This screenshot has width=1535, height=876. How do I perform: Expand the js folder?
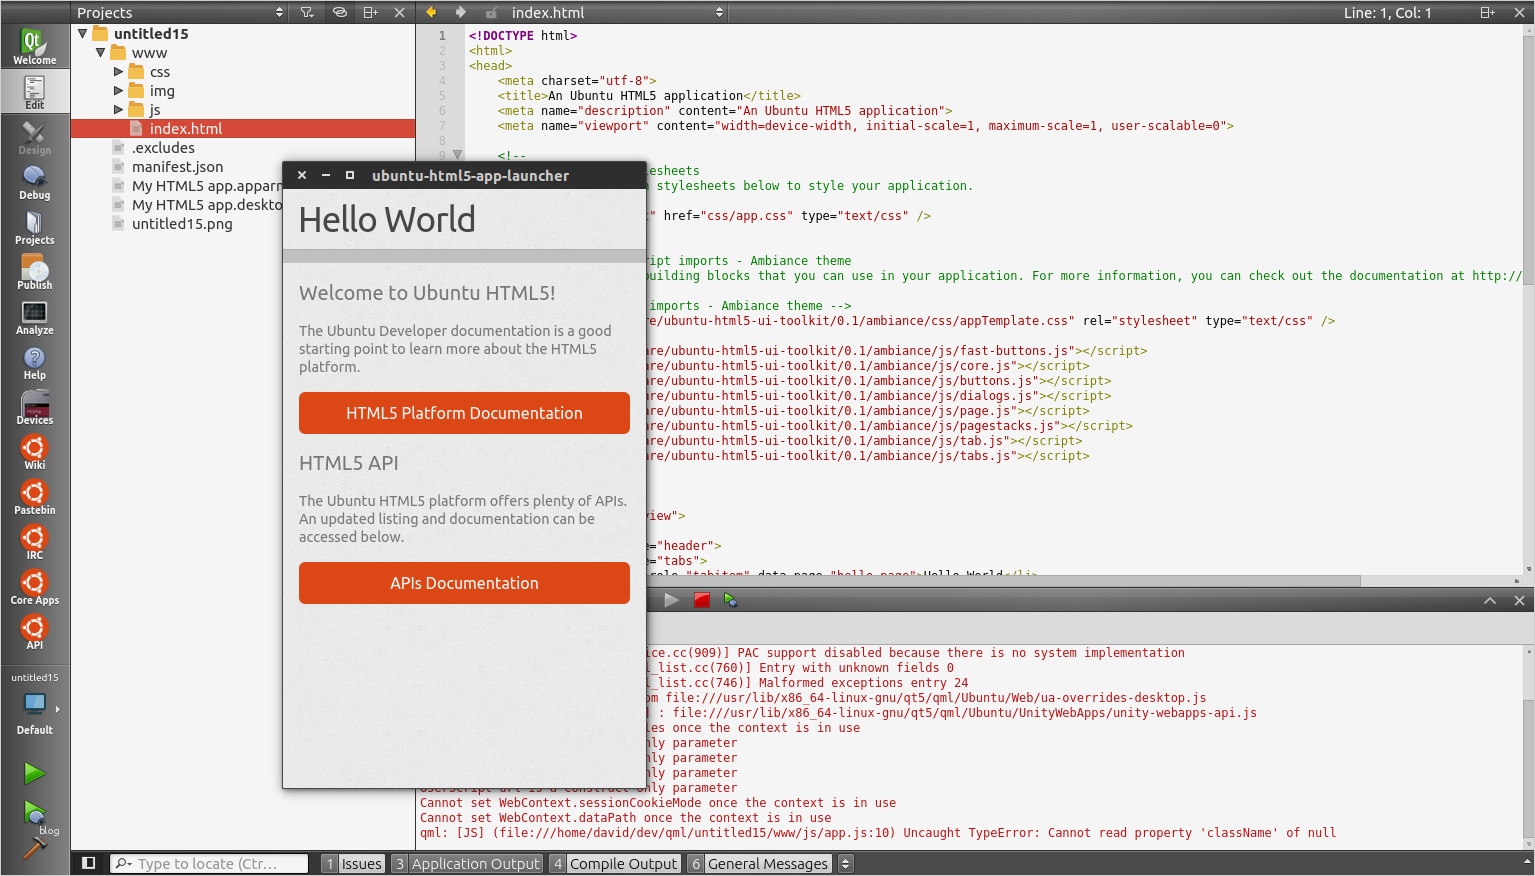coord(119,109)
